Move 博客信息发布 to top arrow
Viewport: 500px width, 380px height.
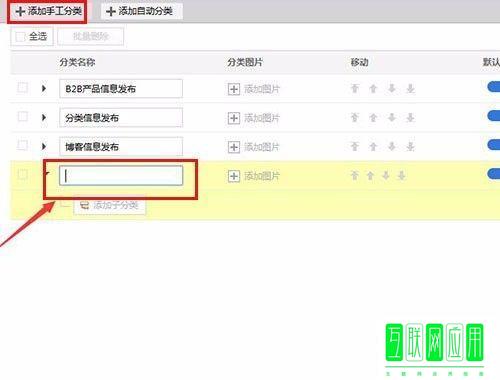pyautogui.click(x=355, y=146)
